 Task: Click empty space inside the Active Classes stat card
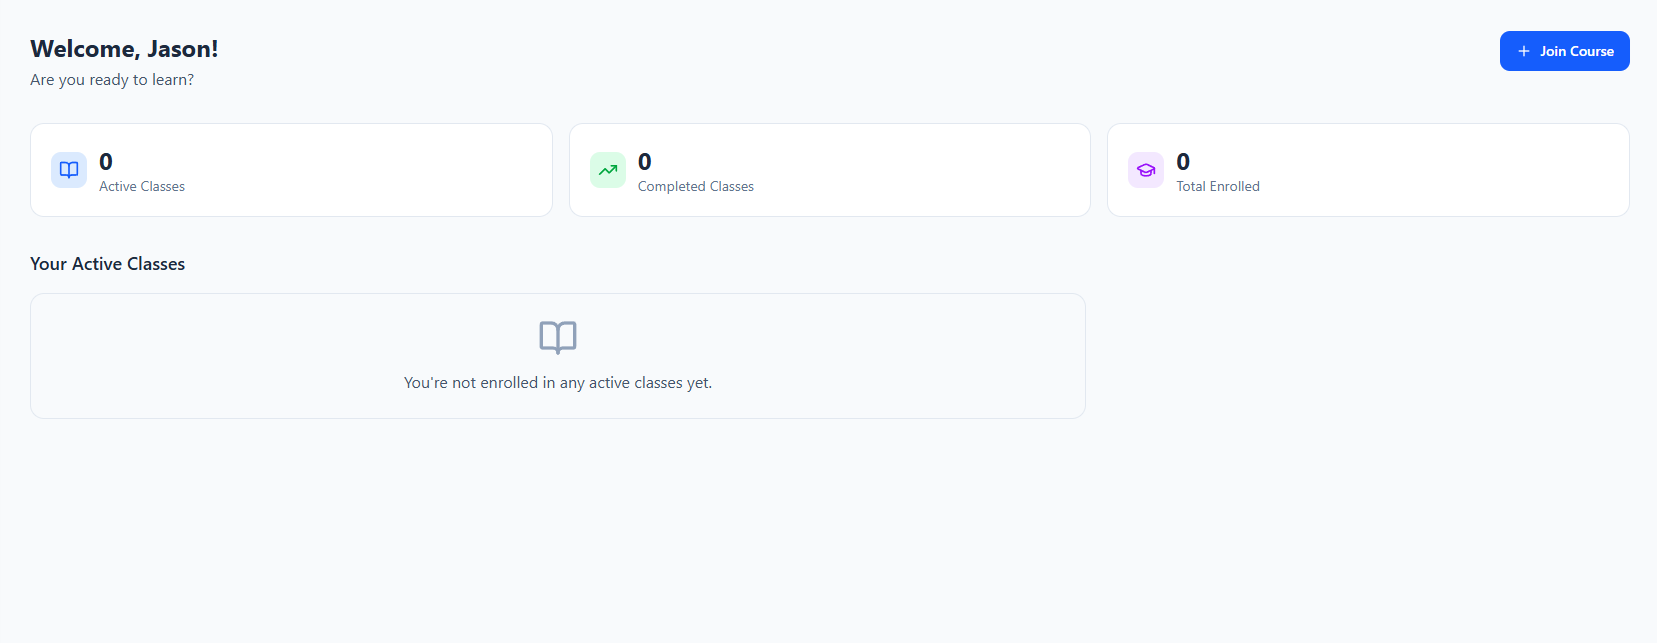point(380,170)
